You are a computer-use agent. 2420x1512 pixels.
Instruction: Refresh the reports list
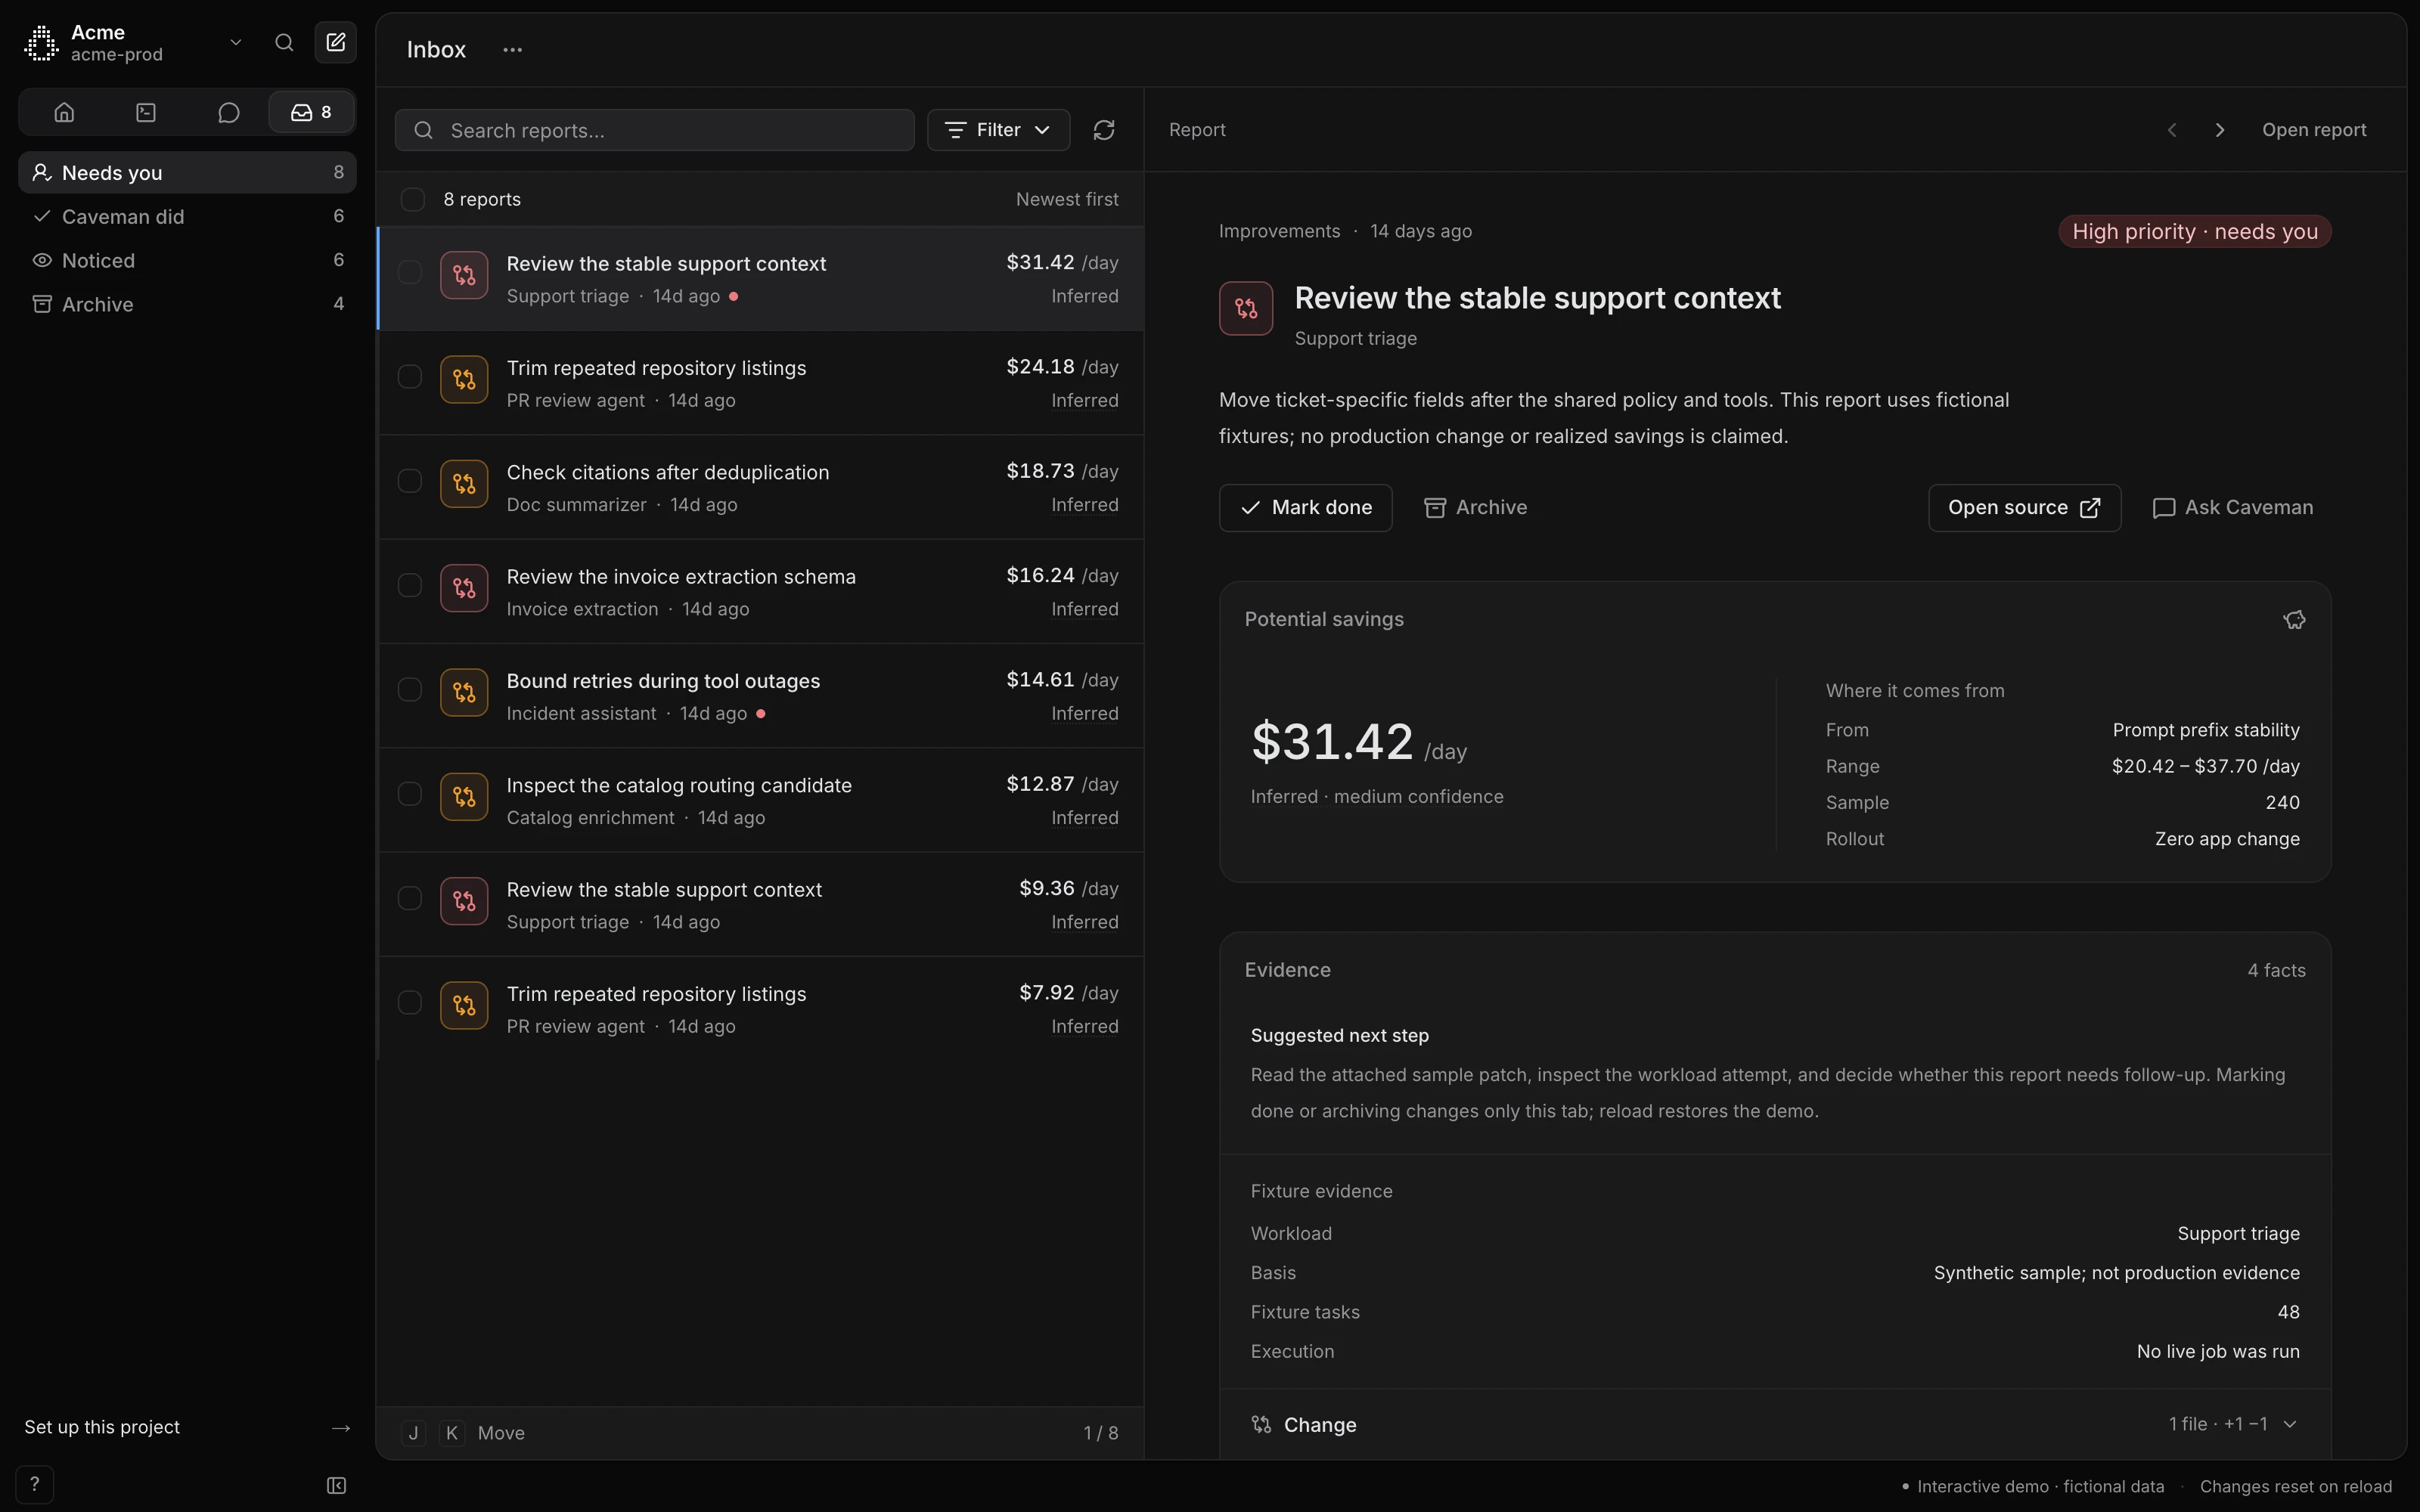coord(1104,130)
